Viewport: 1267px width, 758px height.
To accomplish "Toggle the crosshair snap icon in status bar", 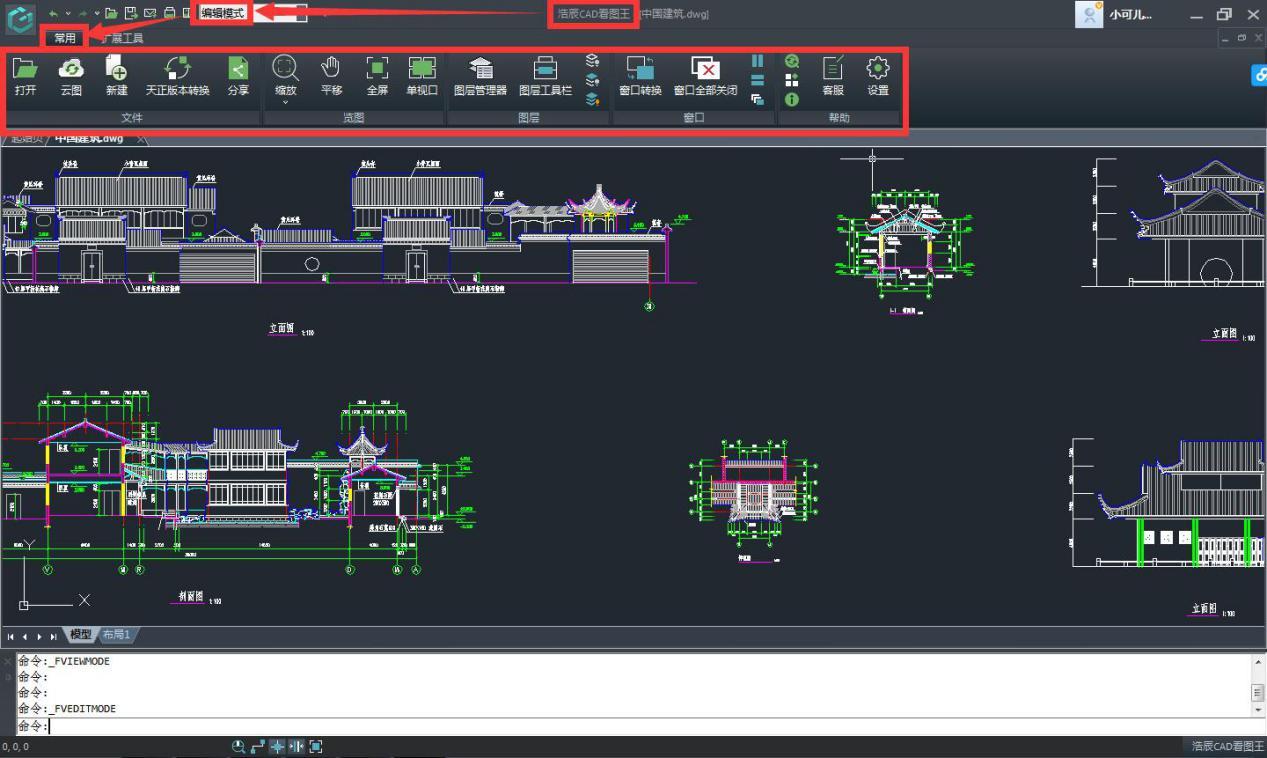I will (277, 747).
